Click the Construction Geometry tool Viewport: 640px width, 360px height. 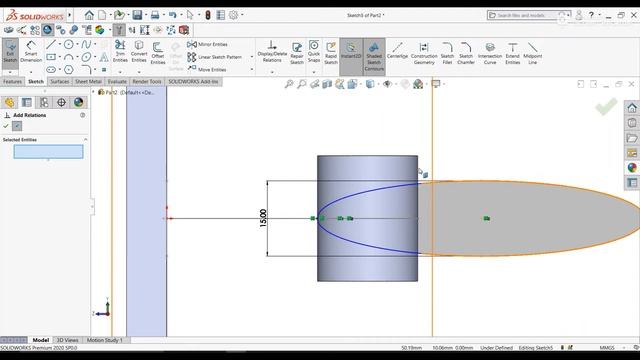point(424,53)
